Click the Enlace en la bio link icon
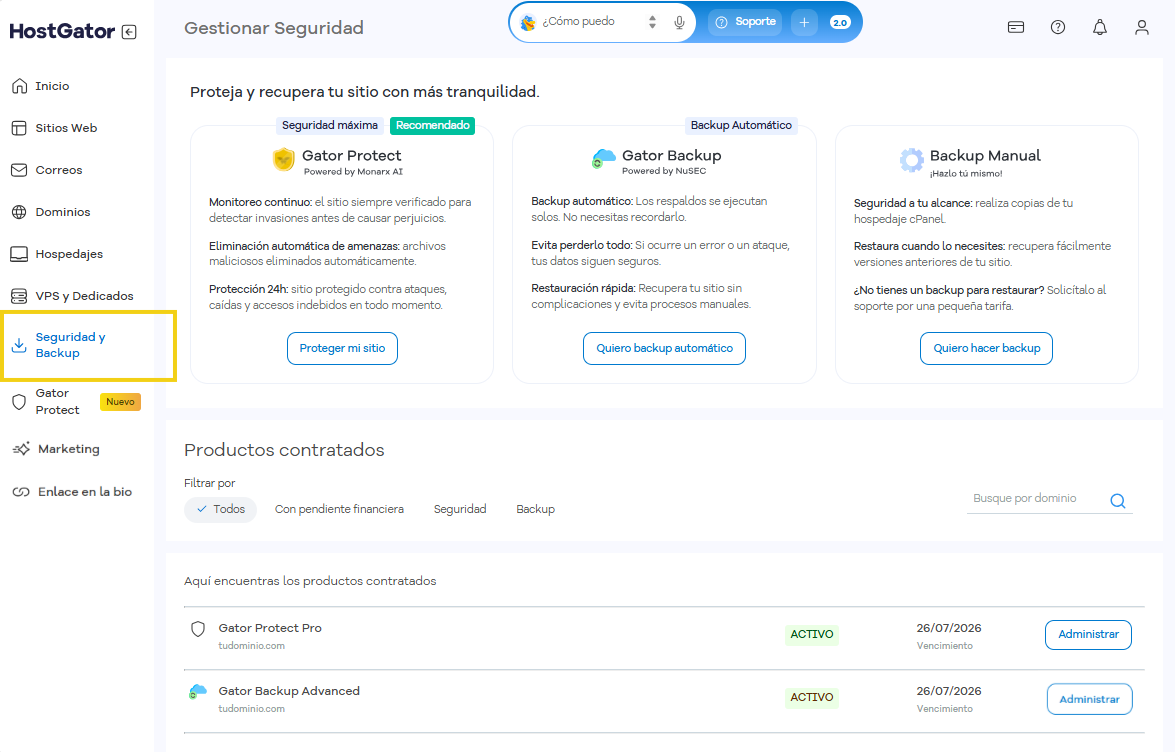This screenshot has height=752, width=1175. click(21, 492)
